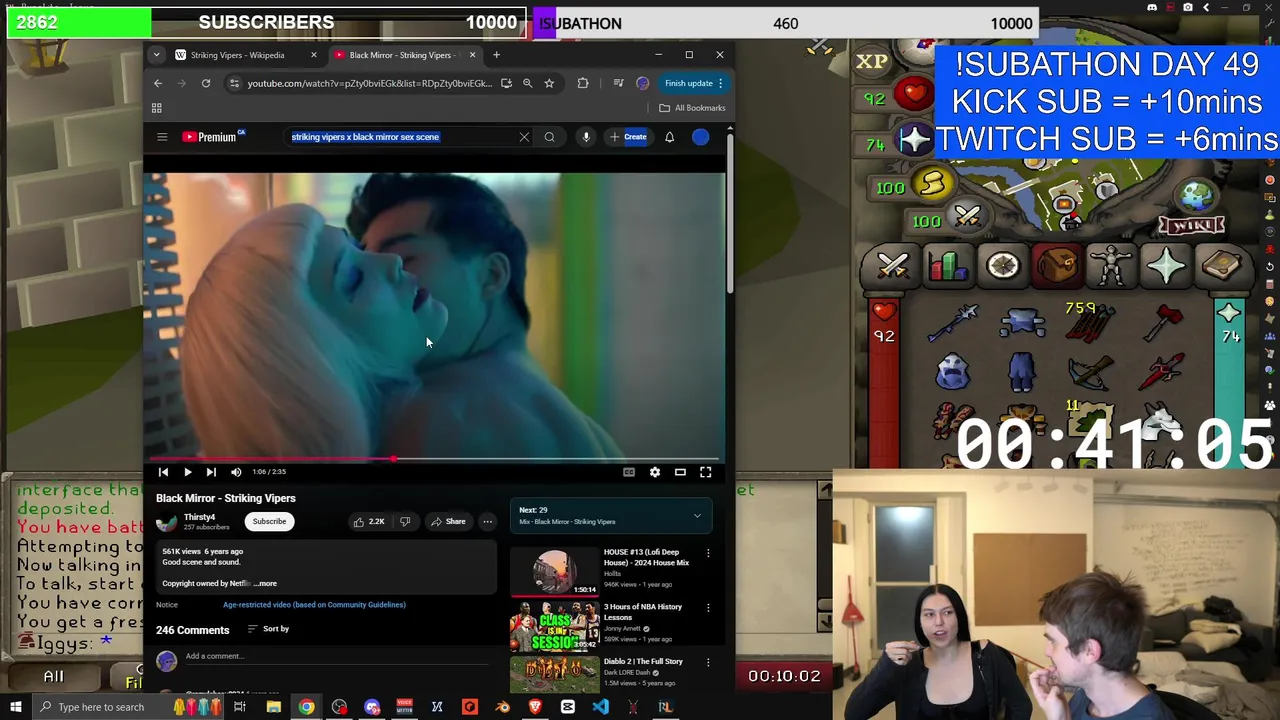Expand description with ...more
1280x720 pixels.
click(x=265, y=583)
